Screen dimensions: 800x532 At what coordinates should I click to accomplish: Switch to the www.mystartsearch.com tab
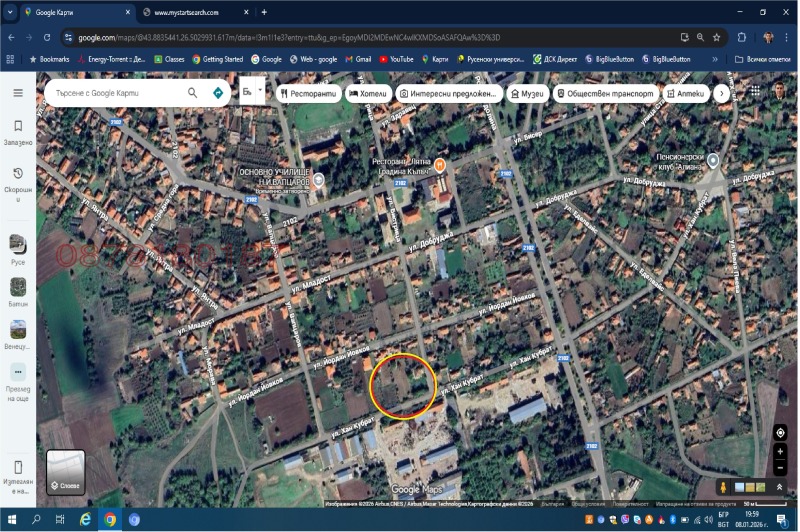pyautogui.click(x=194, y=12)
